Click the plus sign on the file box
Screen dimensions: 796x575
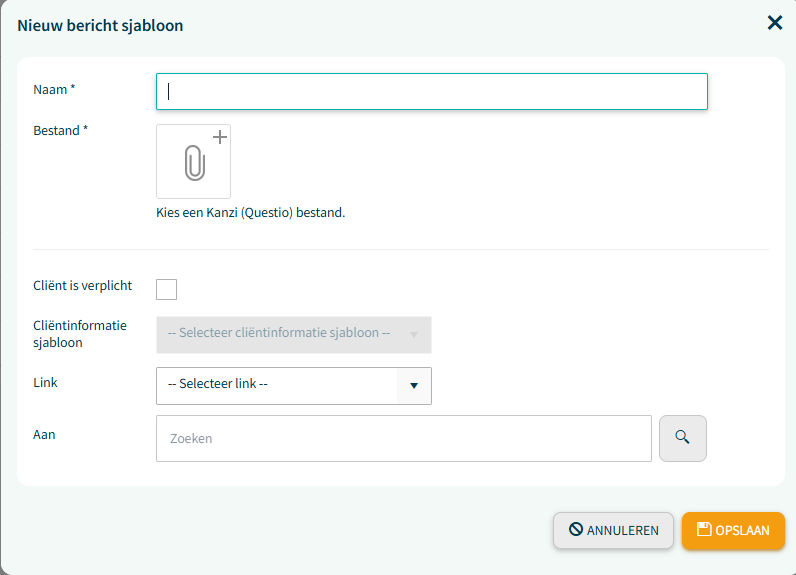click(220, 137)
